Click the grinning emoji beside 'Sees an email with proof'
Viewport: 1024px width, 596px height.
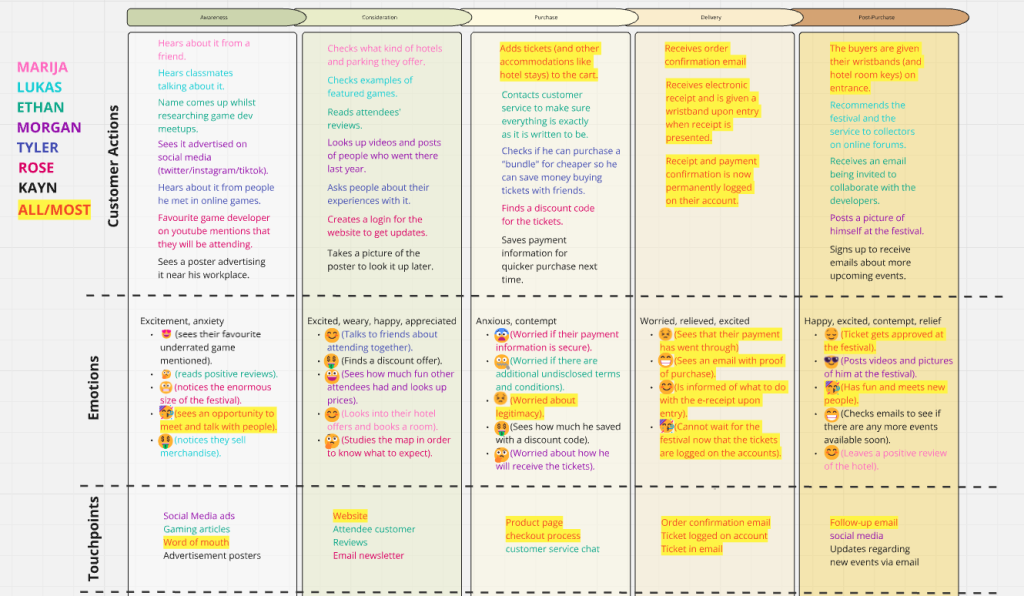click(x=666, y=361)
